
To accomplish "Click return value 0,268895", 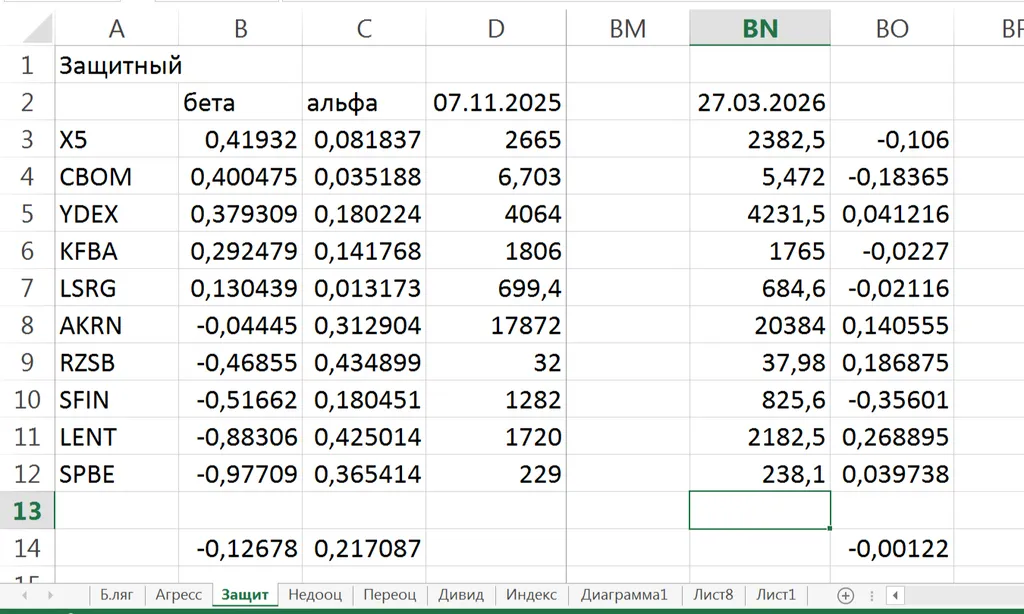I will coord(892,436).
